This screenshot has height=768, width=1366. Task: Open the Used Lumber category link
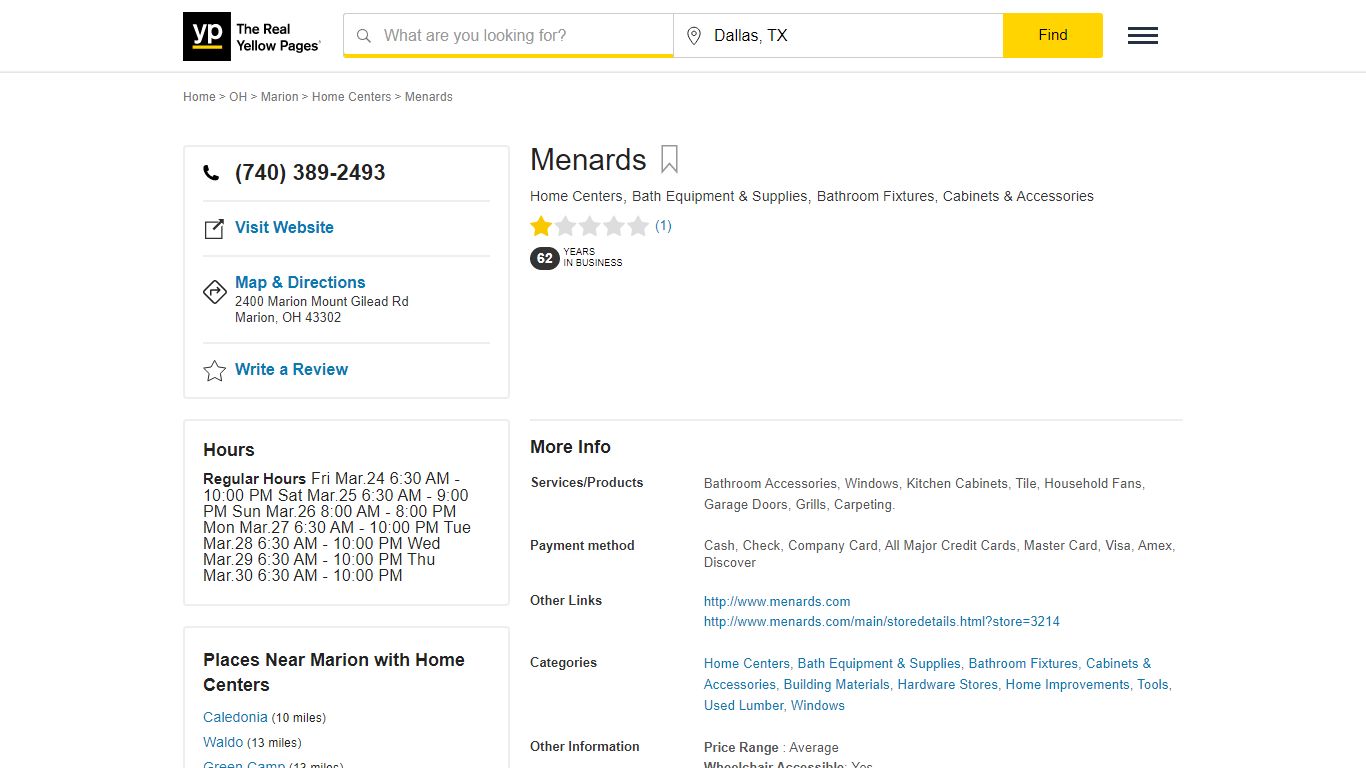click(x=743, y=706)
